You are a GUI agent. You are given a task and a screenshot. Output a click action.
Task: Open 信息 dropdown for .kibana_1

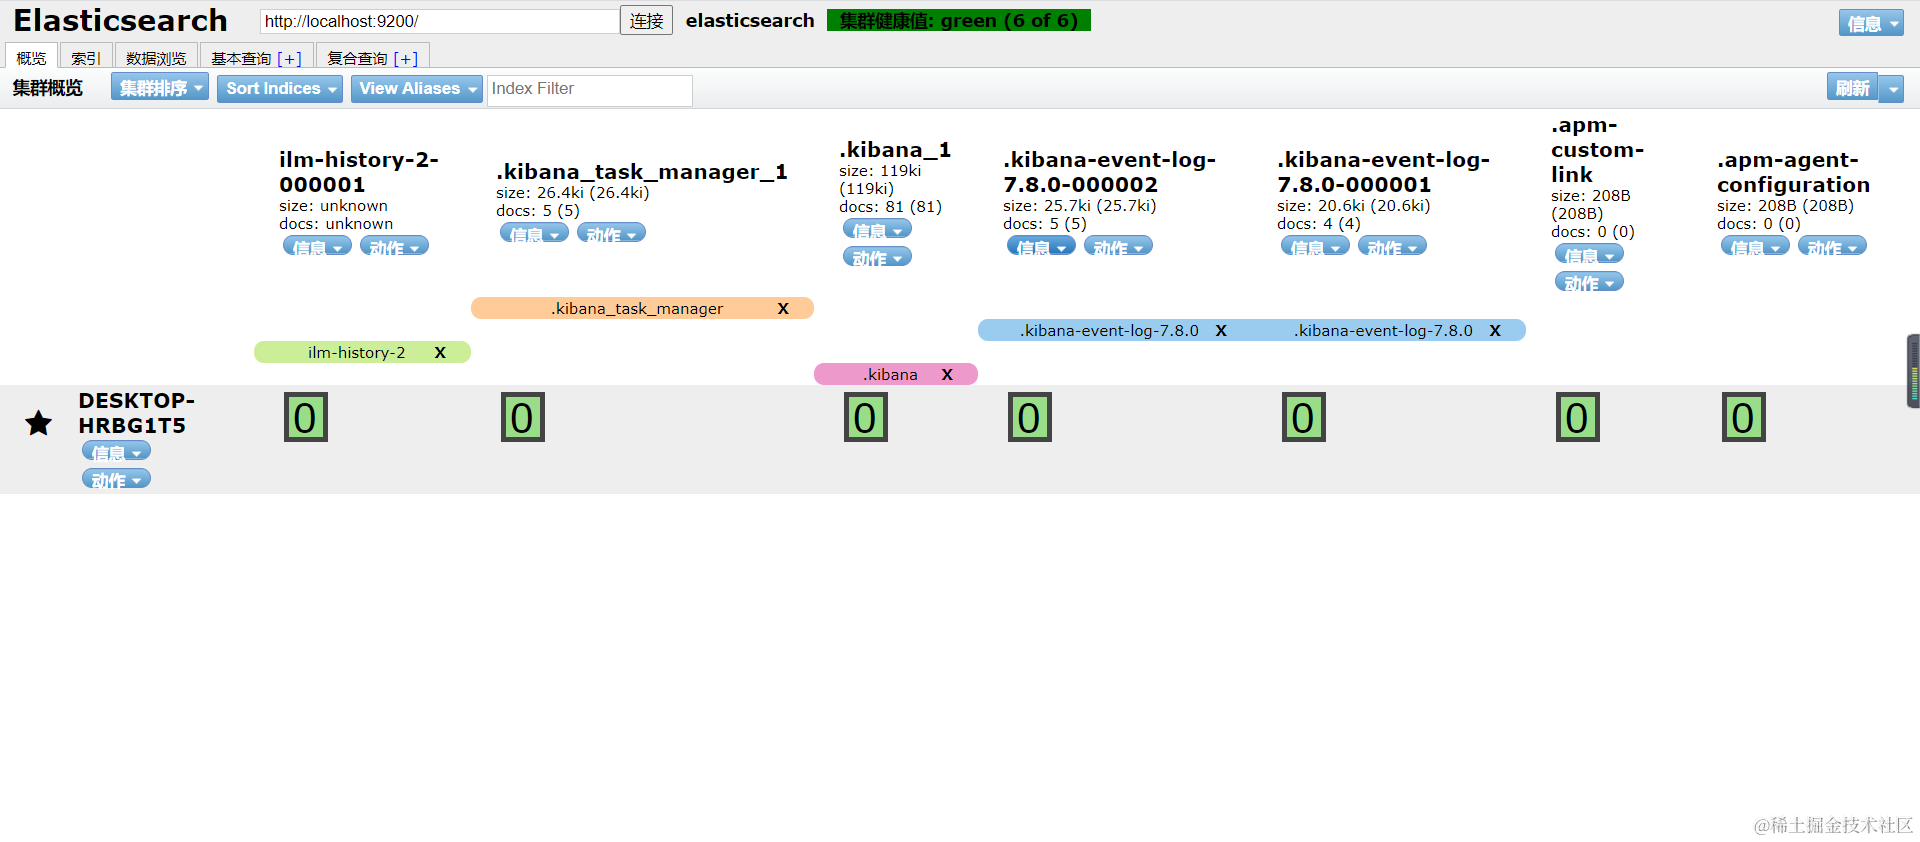pos(877,229)
